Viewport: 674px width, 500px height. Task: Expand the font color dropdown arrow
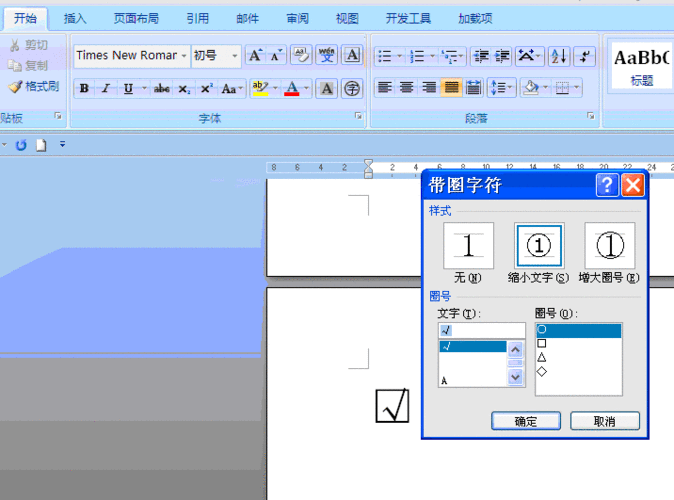tap(306, 89)
